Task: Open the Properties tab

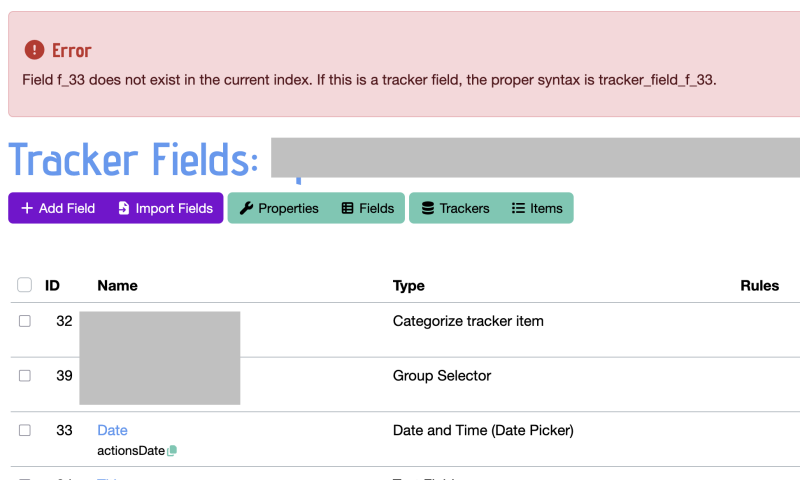Action: click(x=279, y=208)
